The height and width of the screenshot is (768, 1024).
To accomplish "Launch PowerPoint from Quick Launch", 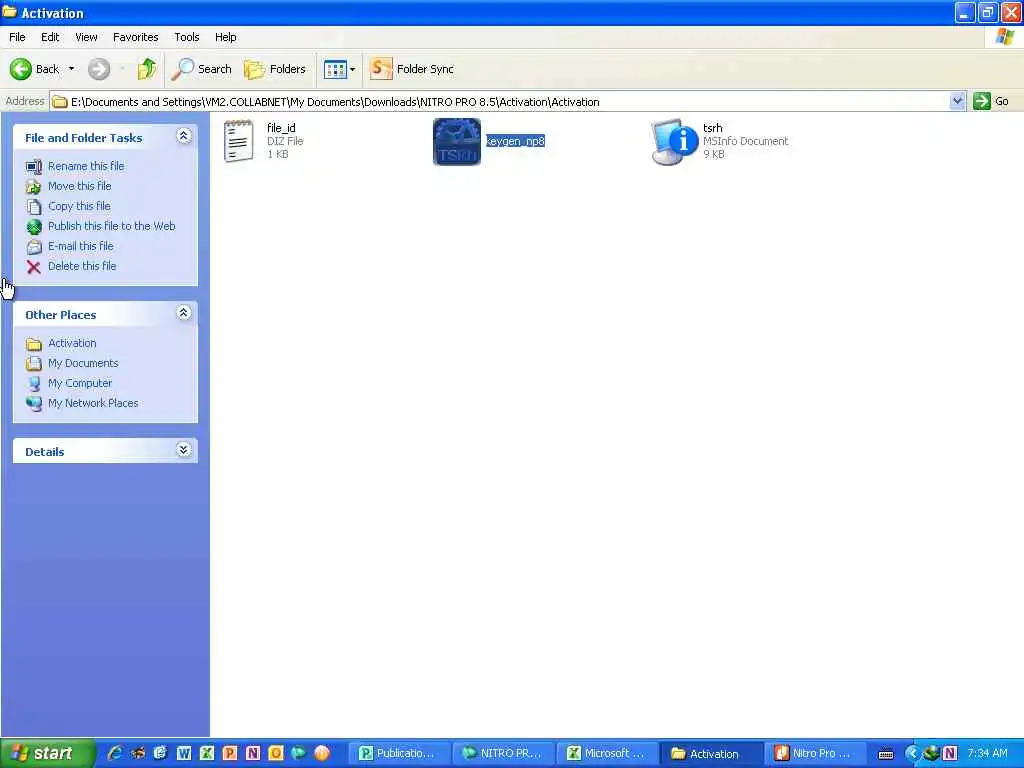I will [230, 753].
